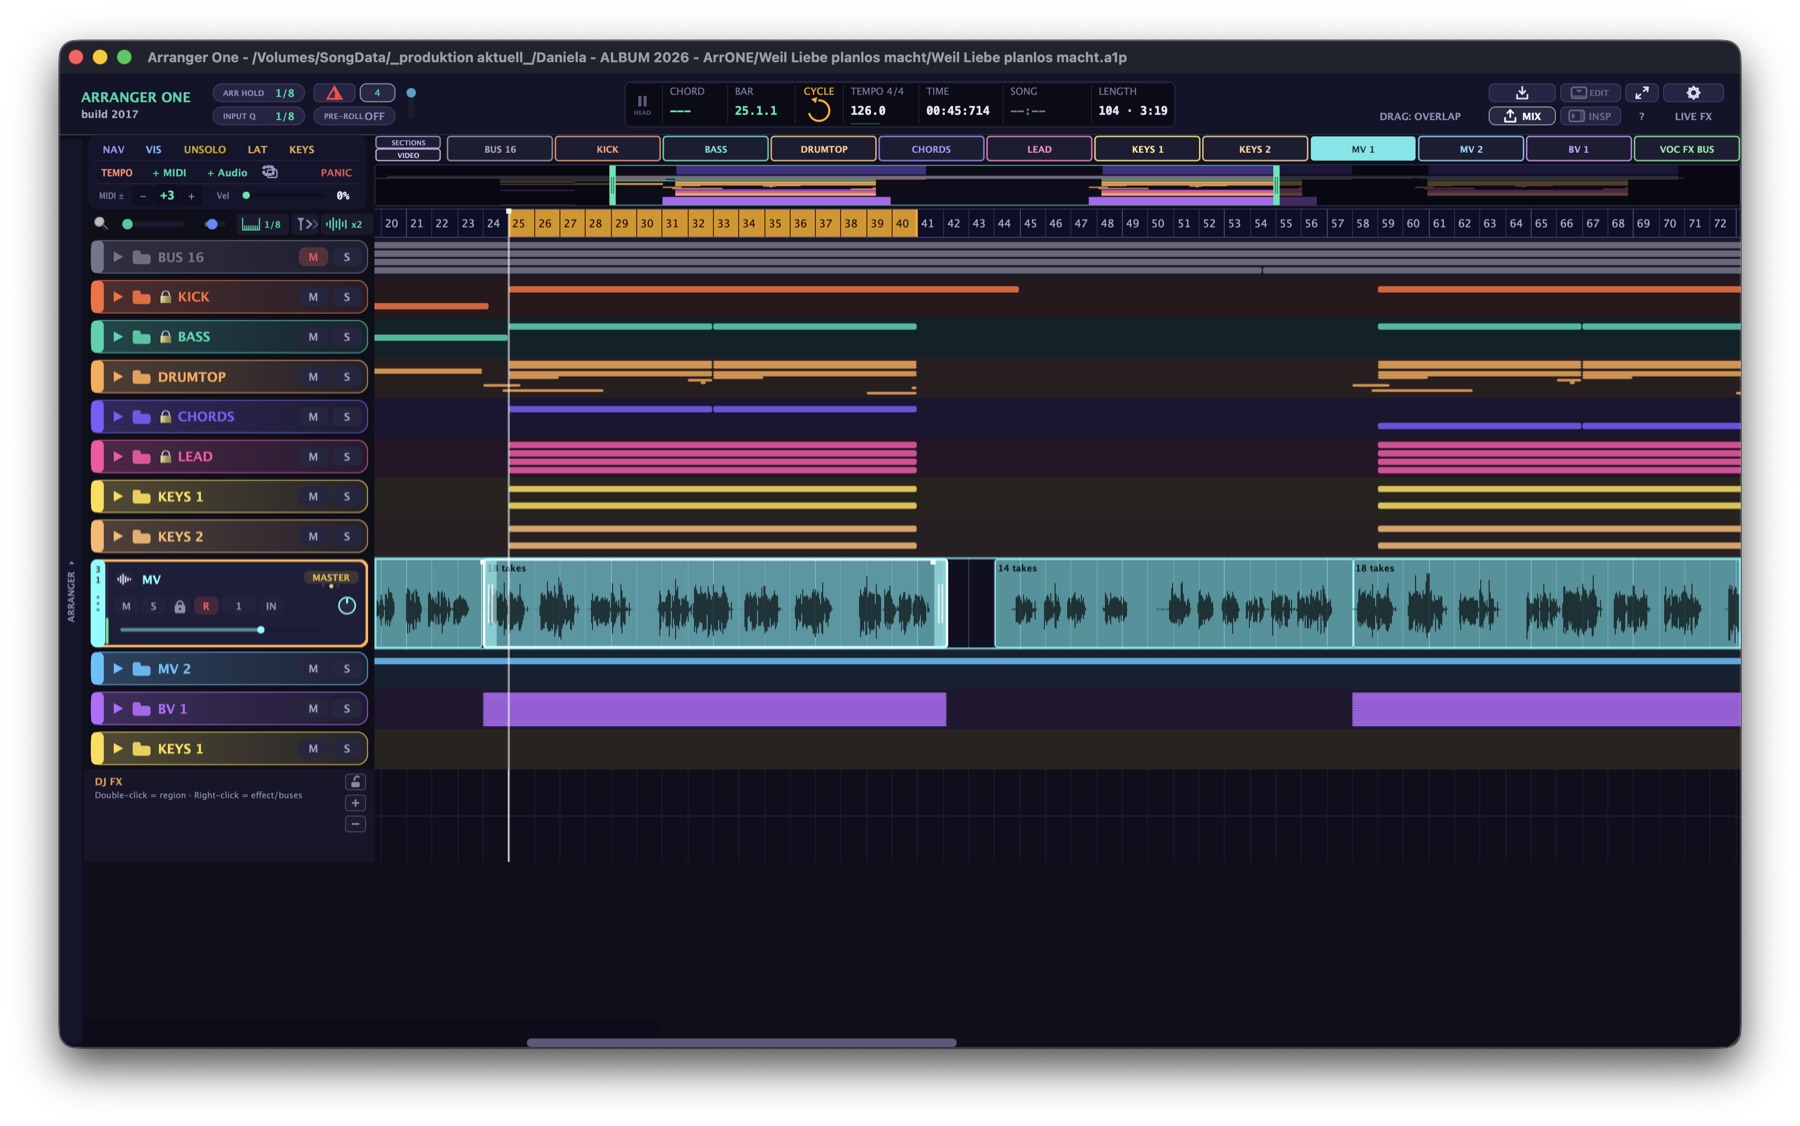Expand the KICK folder track

tap(118, 297)
